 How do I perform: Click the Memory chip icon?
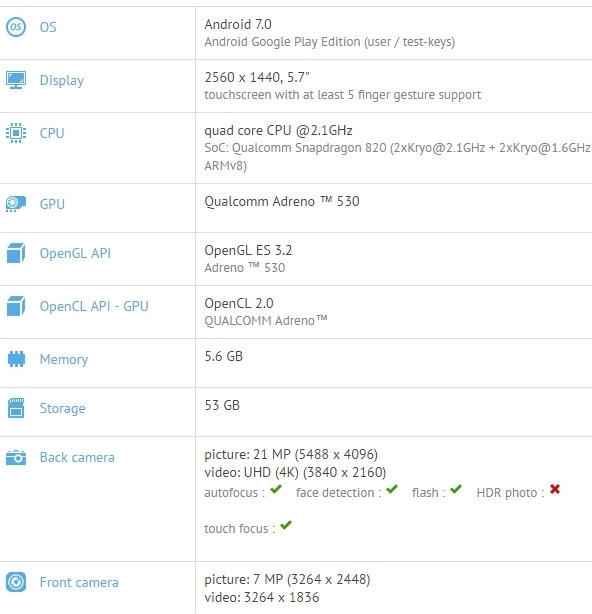[16, 359]
